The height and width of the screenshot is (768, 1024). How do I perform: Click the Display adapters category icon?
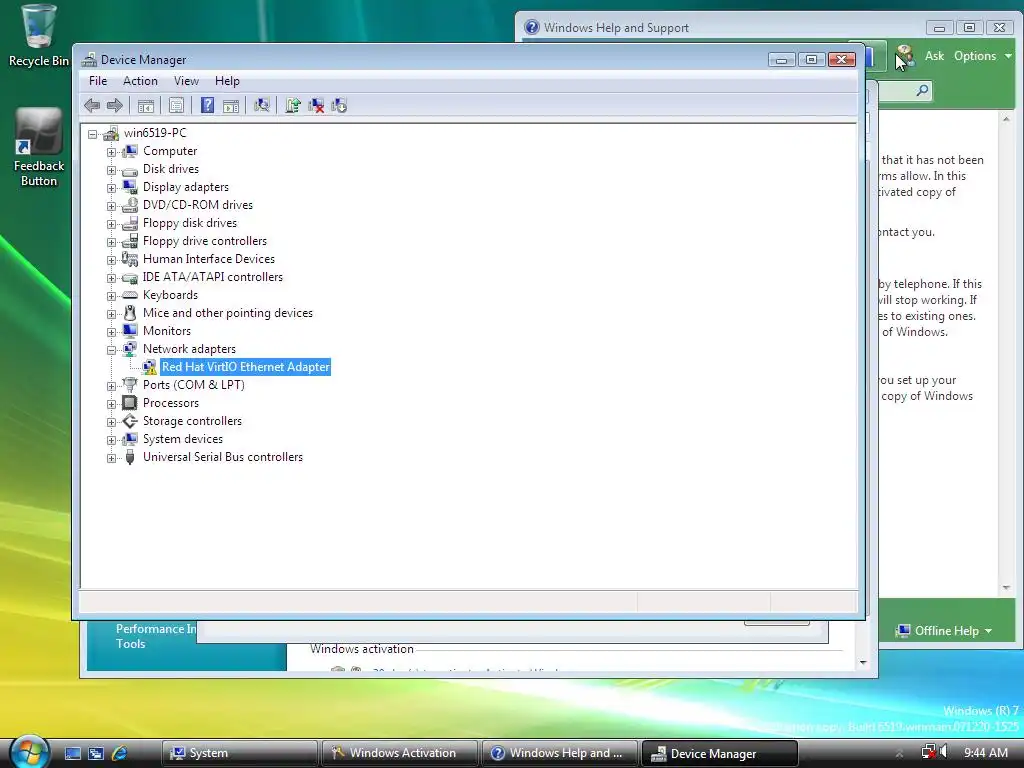[x=130, y=187]
